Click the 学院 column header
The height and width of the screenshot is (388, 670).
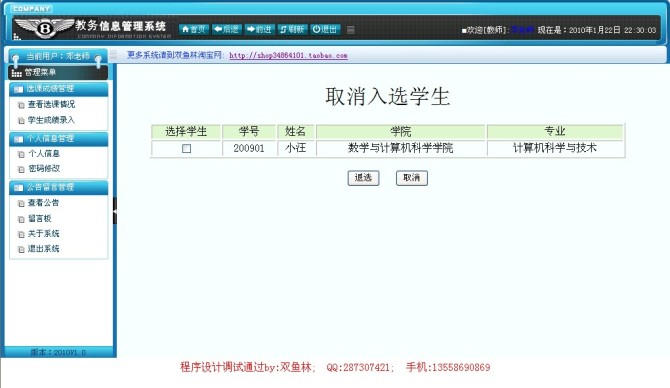400,131
